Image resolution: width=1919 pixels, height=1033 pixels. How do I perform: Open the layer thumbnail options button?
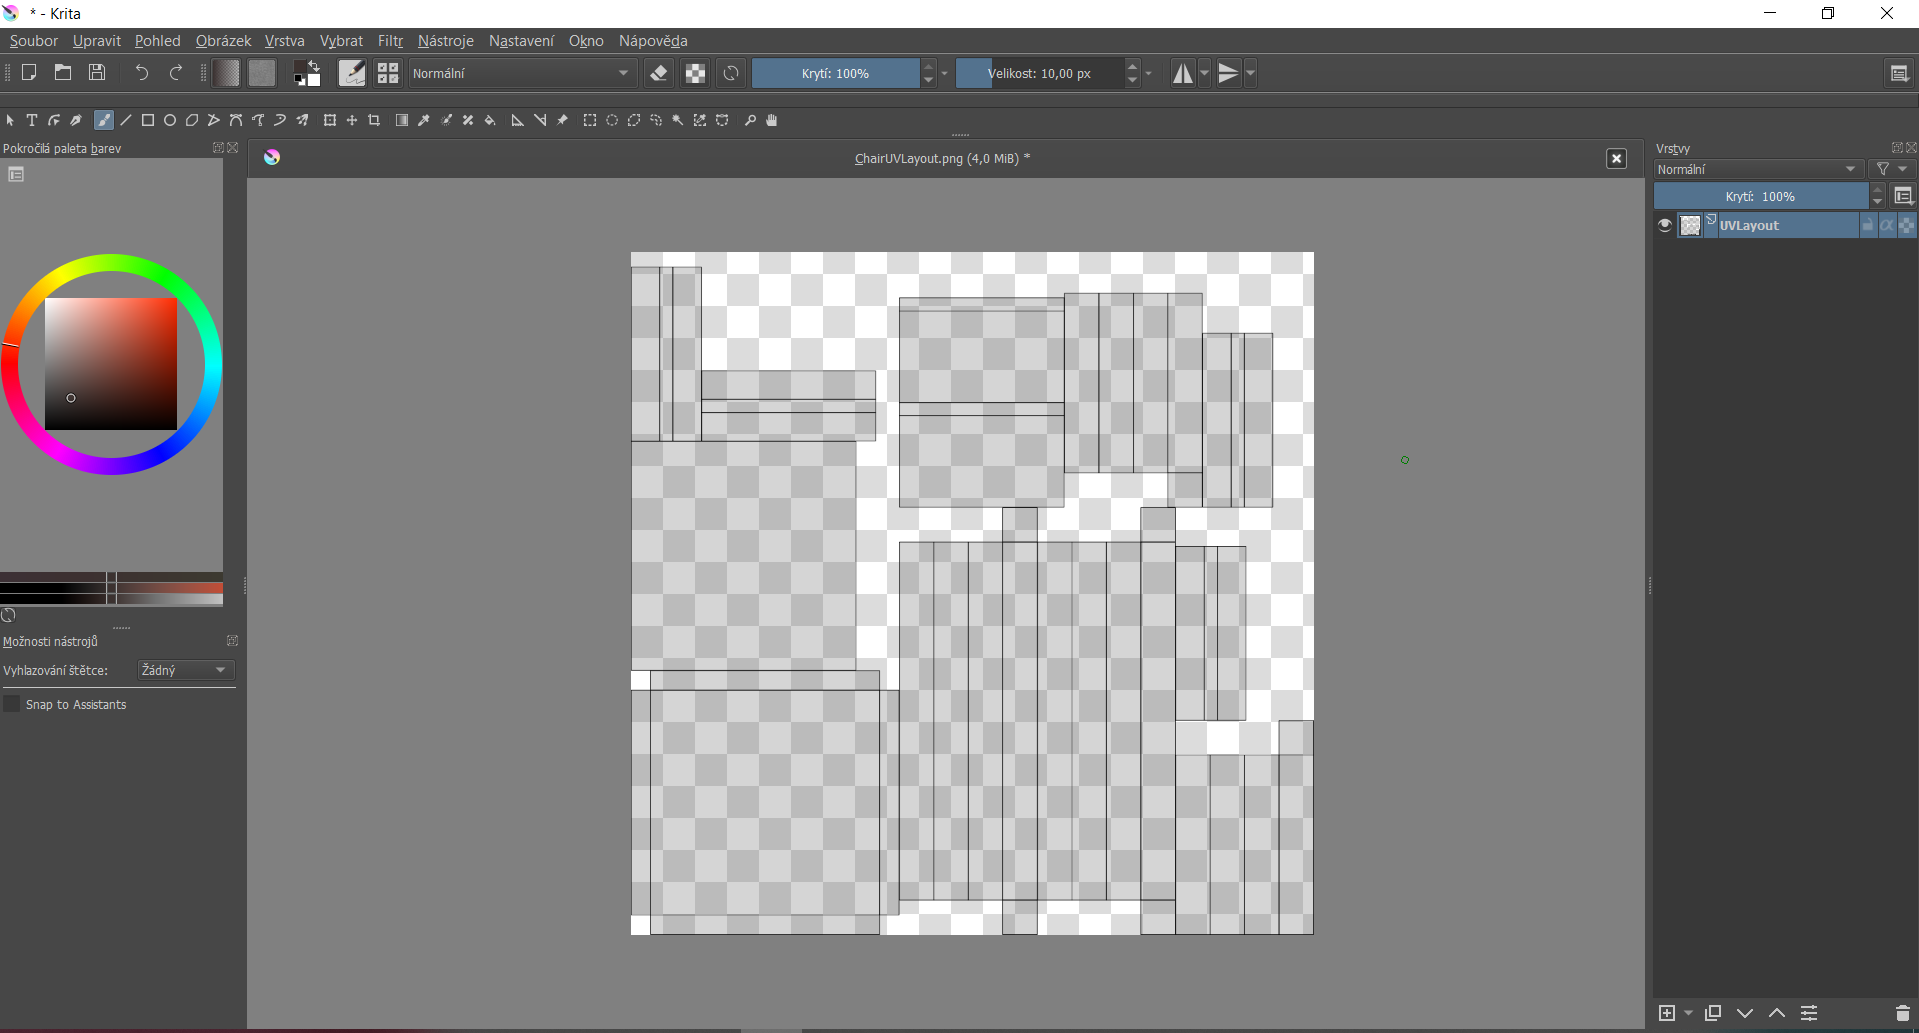pyautogui.click(x=1903, y=196)
